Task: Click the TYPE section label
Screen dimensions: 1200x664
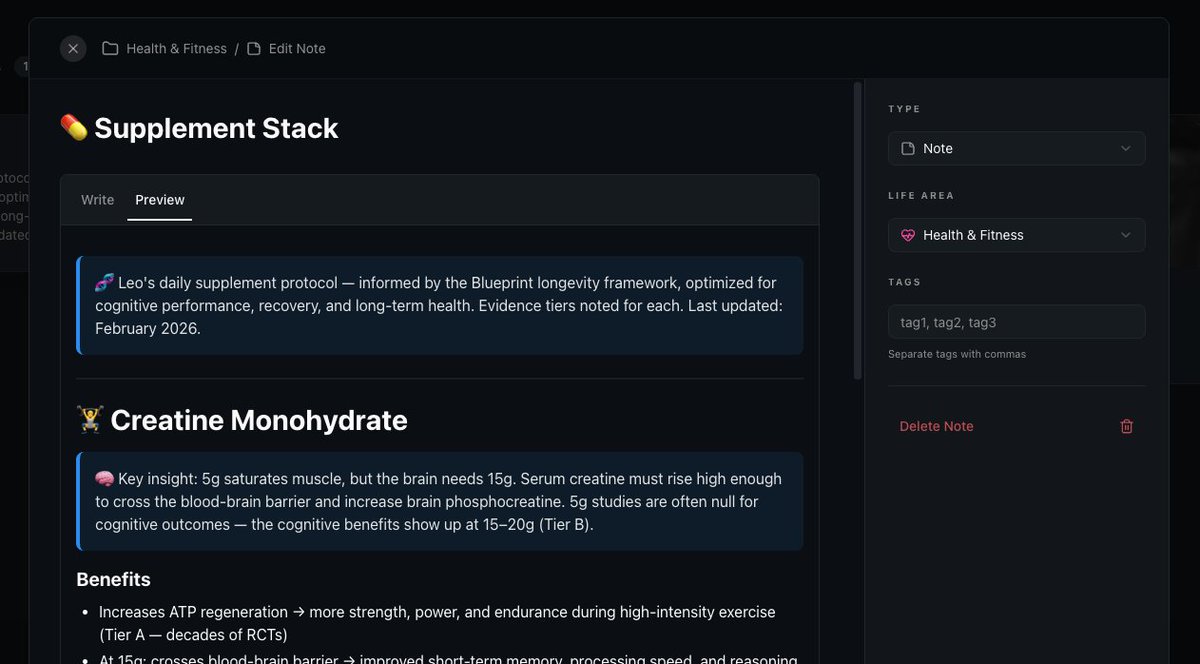Action: (904, 109)
